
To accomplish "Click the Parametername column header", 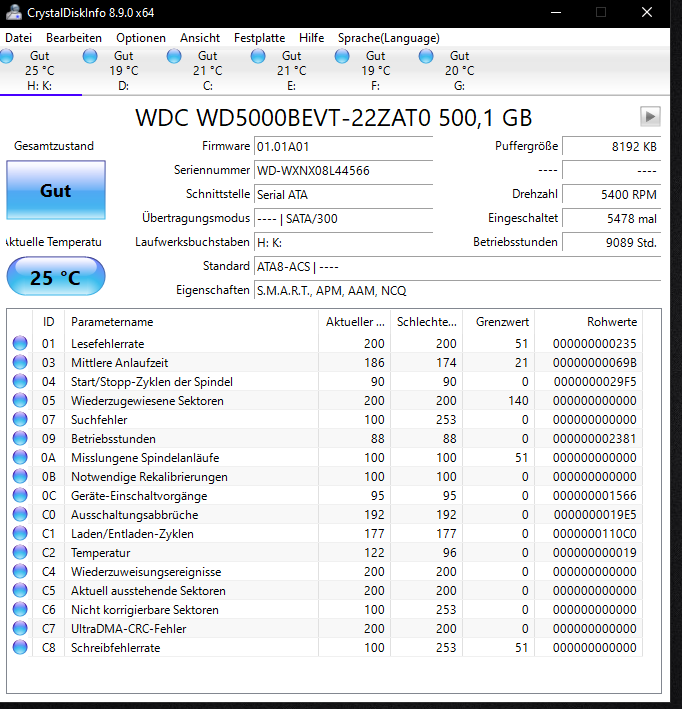I will coord(191,322).
